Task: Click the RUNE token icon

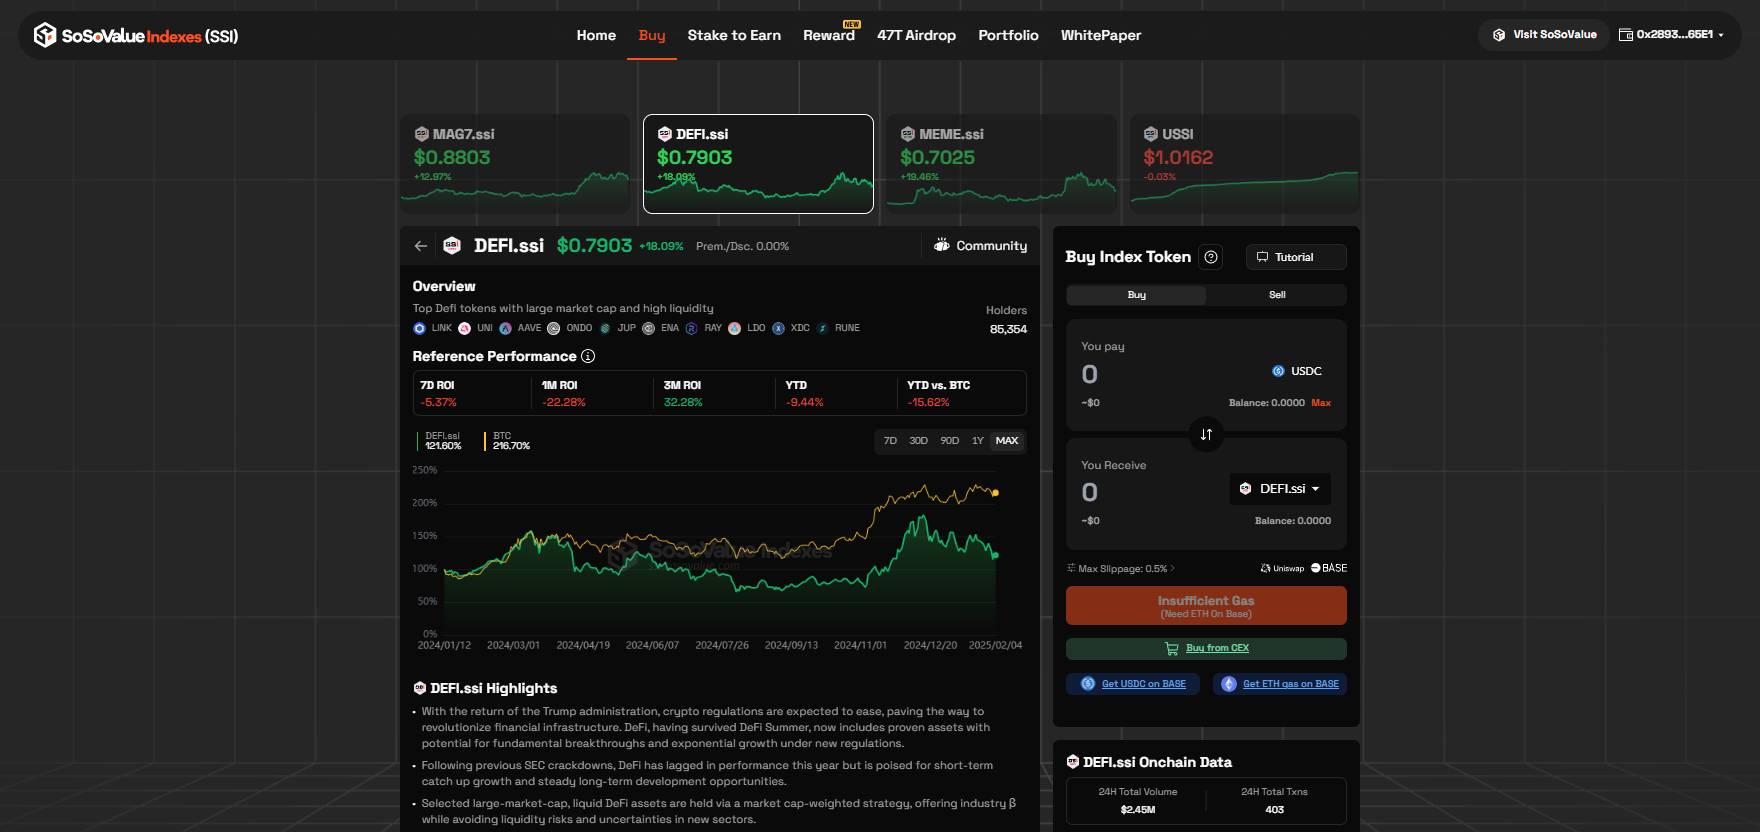Action: tap(823, 328)
